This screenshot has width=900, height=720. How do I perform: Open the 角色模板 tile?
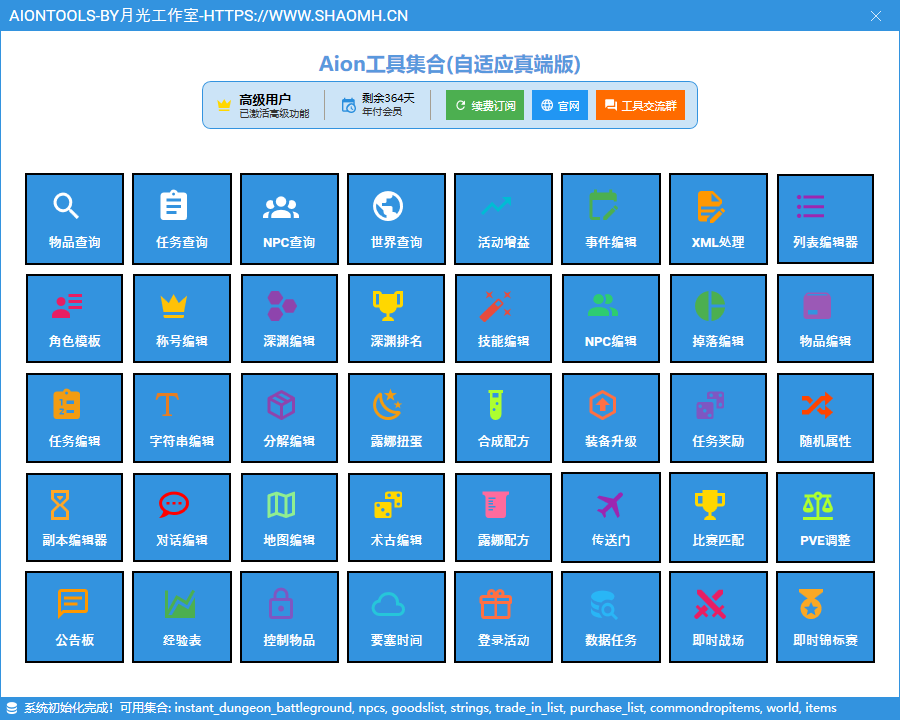[75, 319]
